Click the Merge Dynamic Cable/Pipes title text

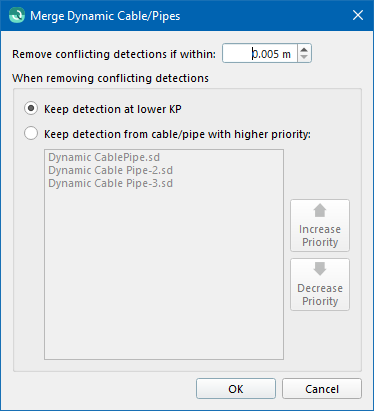105,16
